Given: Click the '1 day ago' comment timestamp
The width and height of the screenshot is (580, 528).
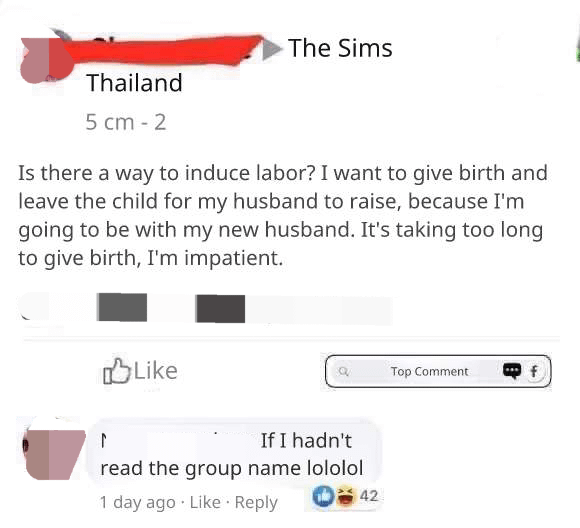Looking at the screenshot, I should (x=138, y=503).
